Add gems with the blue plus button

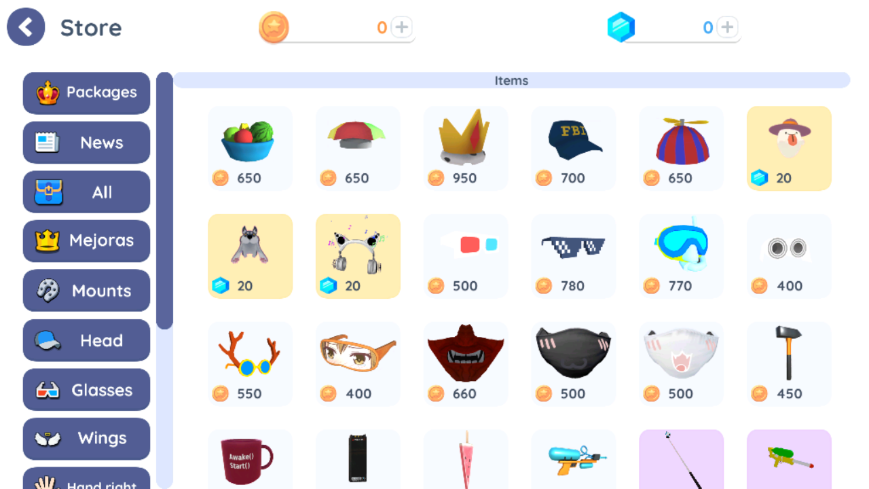[x=727, y=27]
